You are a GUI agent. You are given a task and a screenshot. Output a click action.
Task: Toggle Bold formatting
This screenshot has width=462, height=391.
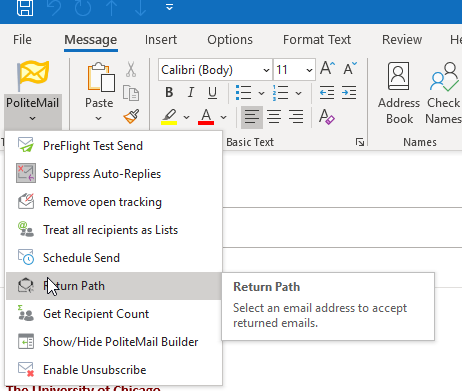[x=169, y=92]
